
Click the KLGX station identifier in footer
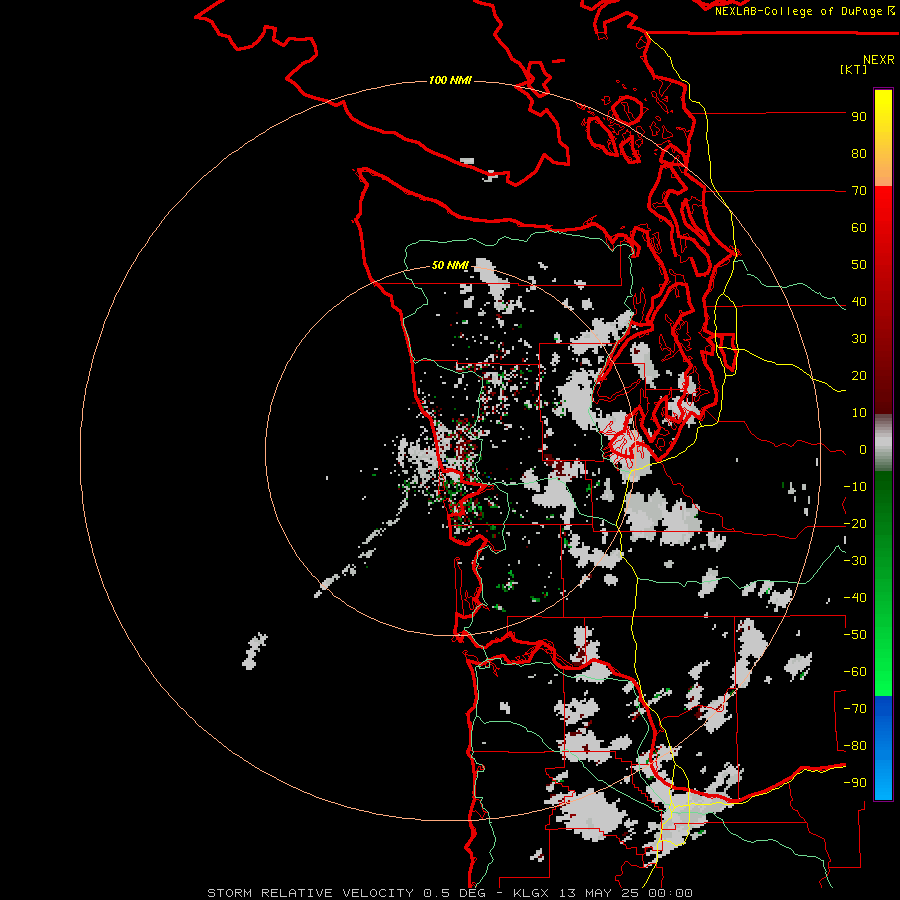pyautogui.click(x=532, y=893)
